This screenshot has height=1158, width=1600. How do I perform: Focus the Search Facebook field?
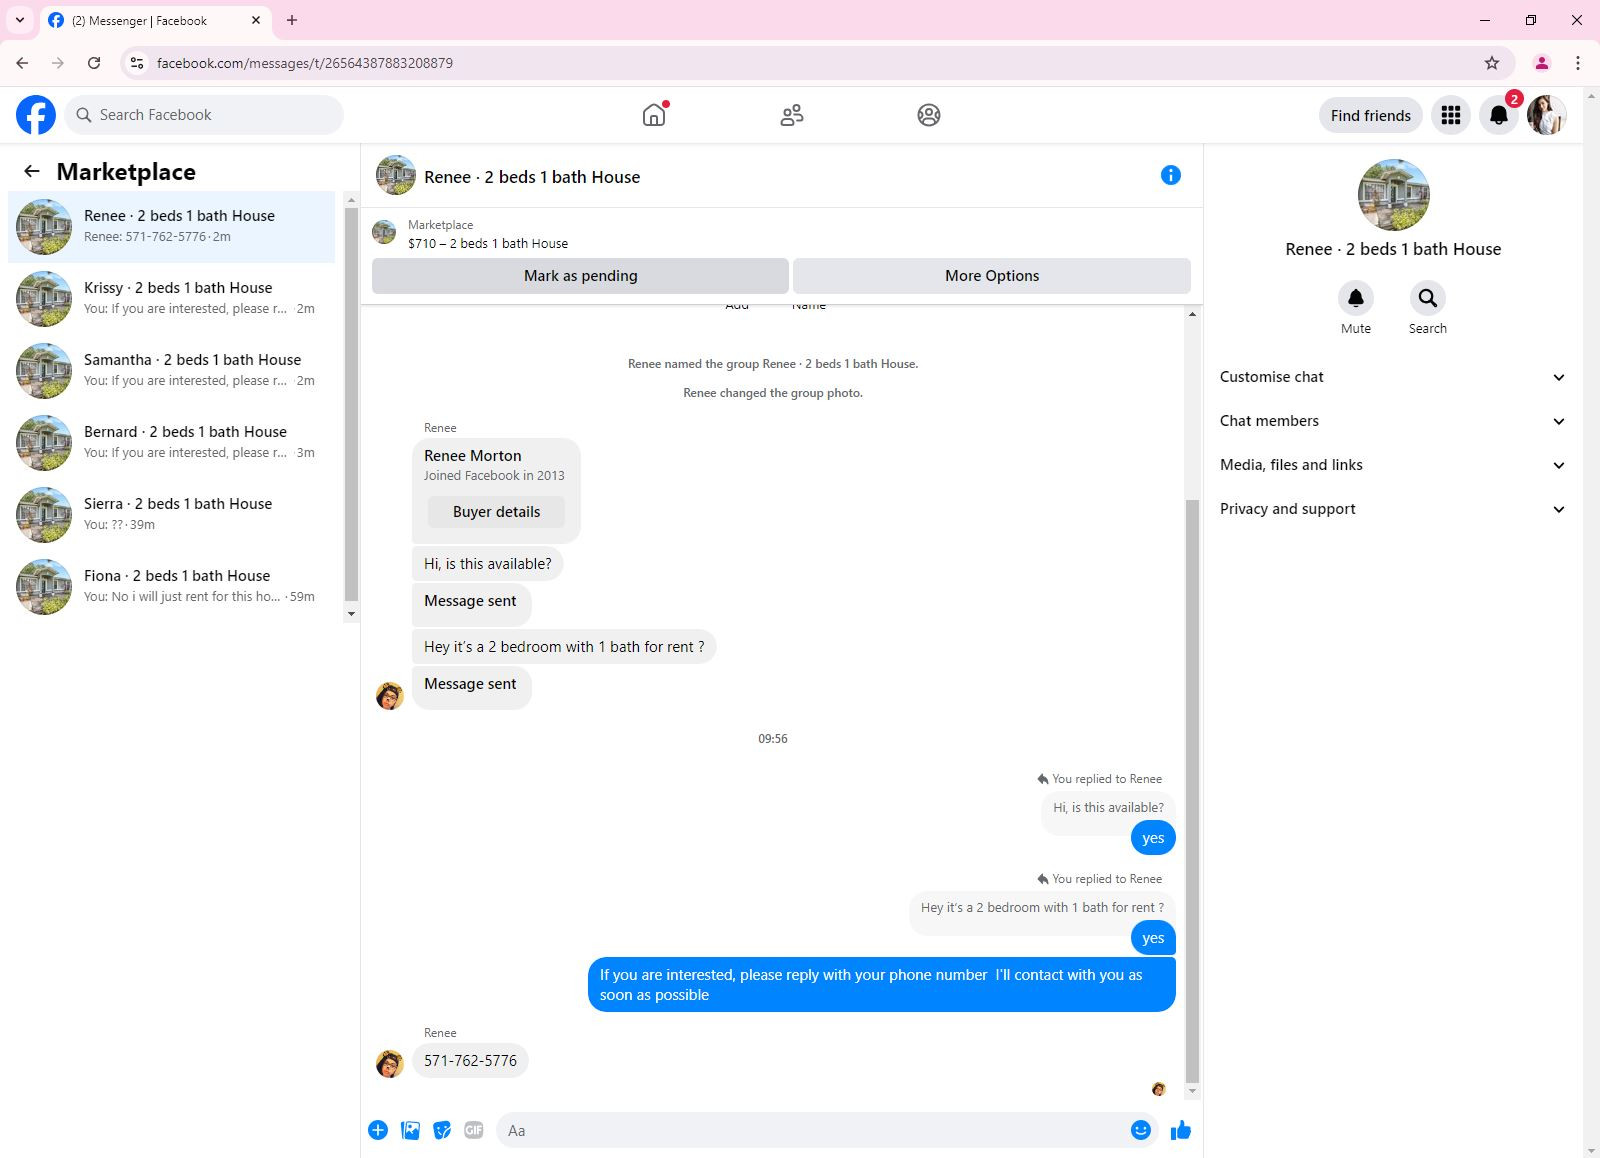tap(204, 115)
